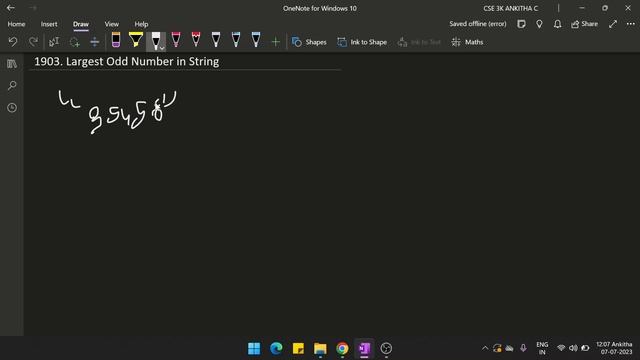Launch Microsoft Edge from the taskbar
The height and width of the screenshot is (360, 640).
(x=276, y=348)
